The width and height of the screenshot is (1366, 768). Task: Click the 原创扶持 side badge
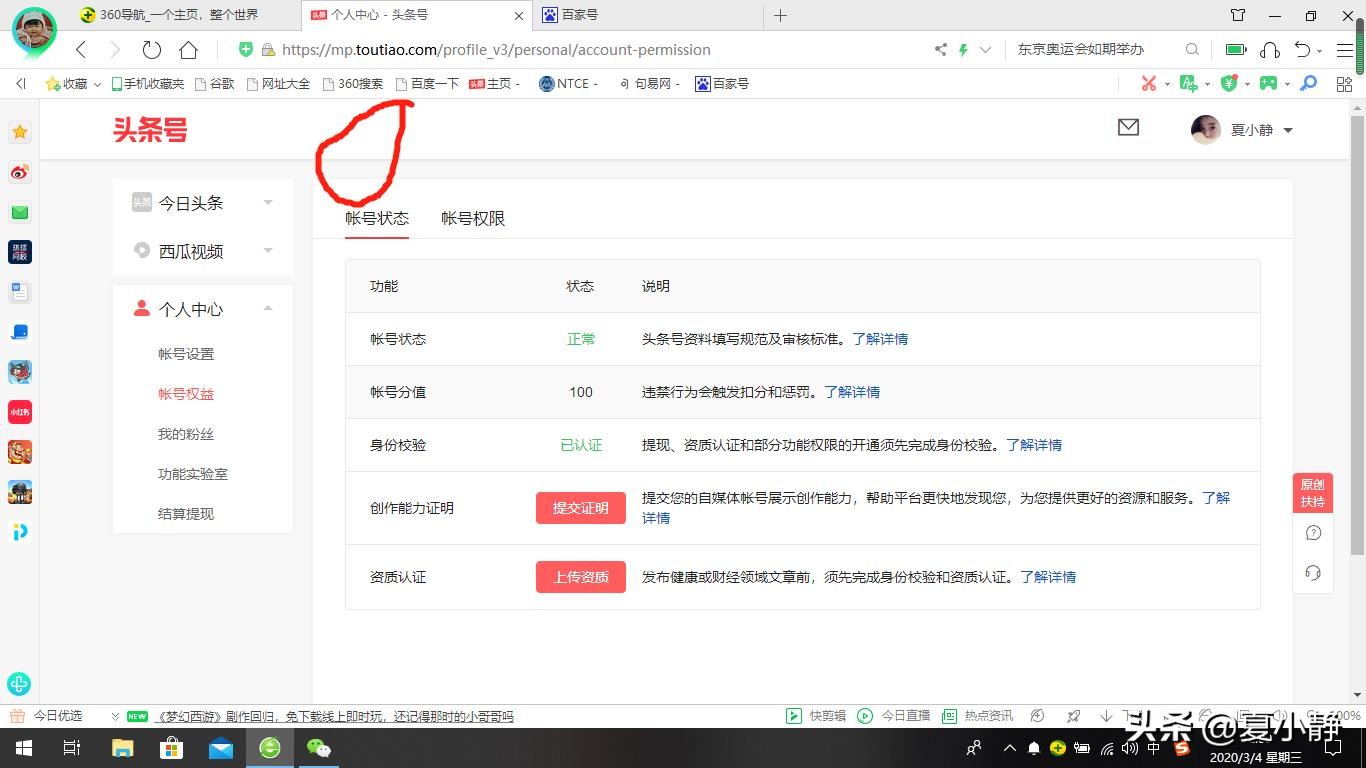1313,493
